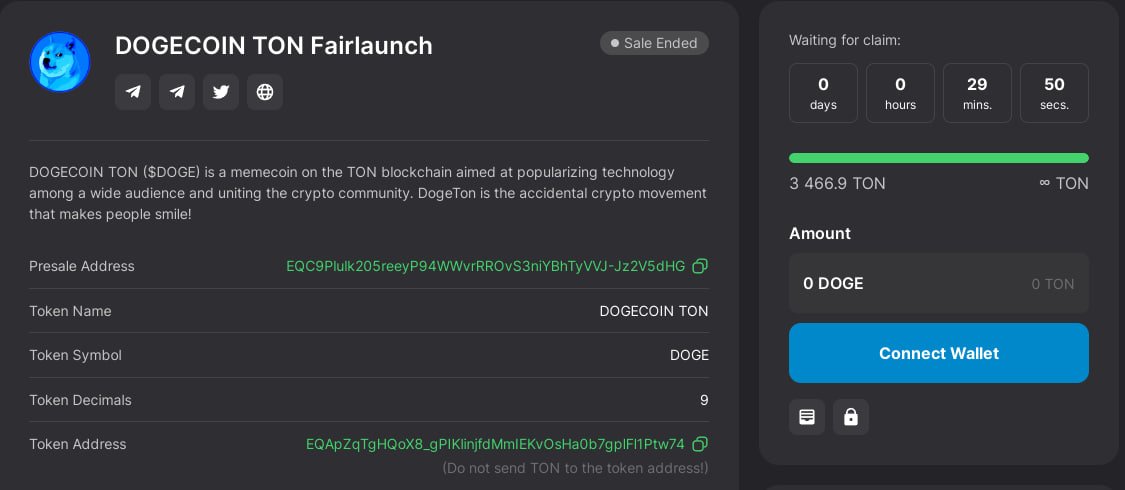Screen dimensions: 1125x490
Task: Click the green sale progress bar
Action: 938,158
